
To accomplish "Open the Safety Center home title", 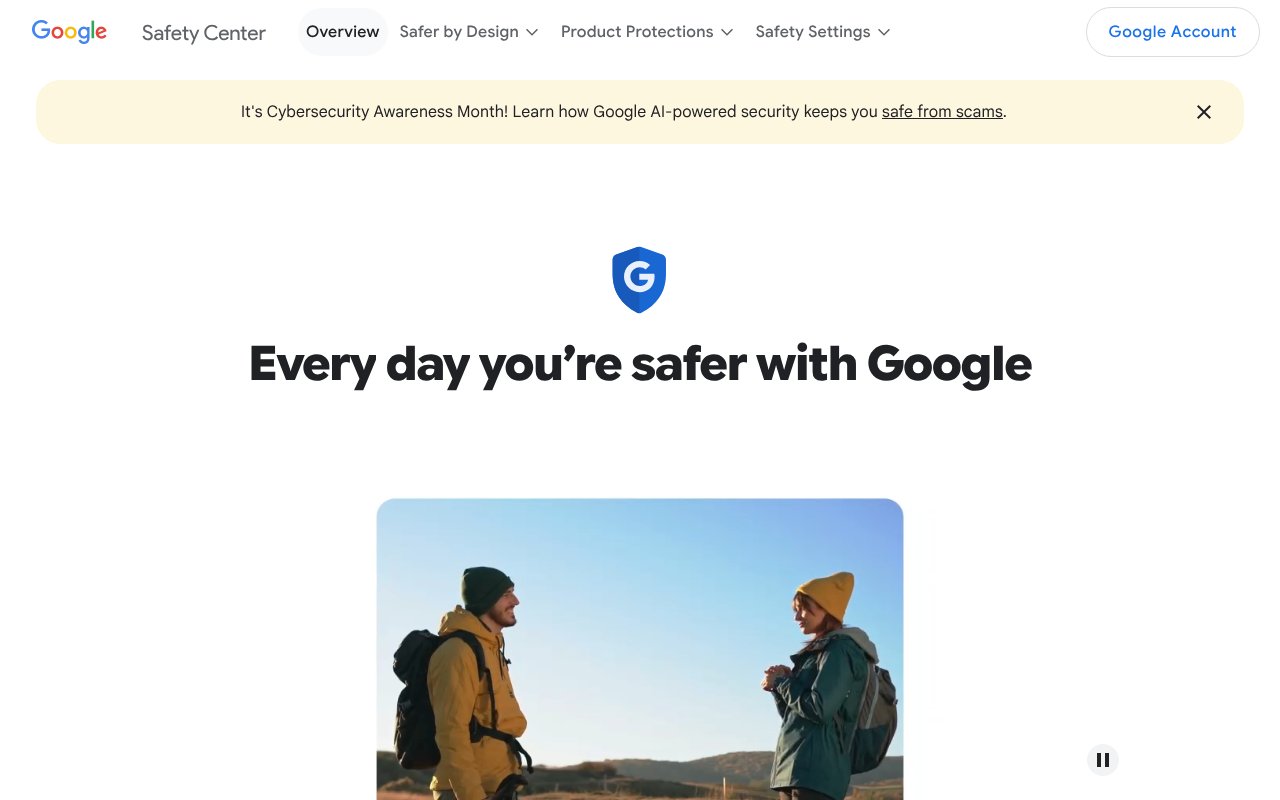I will click(x=204, y=33).
